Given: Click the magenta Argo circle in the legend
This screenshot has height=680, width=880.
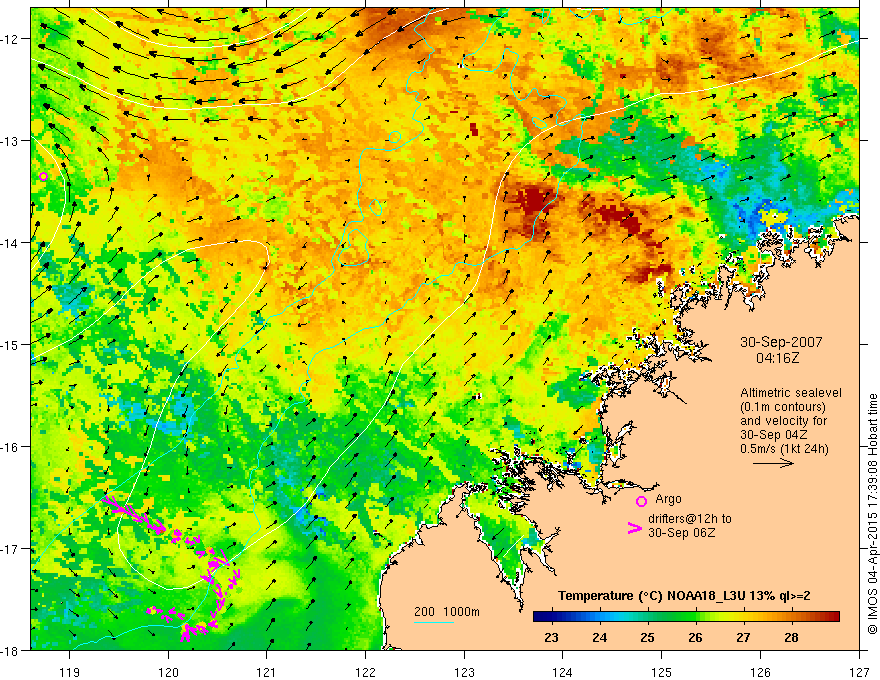Looking at the screenshot, I should click(641, 501).
